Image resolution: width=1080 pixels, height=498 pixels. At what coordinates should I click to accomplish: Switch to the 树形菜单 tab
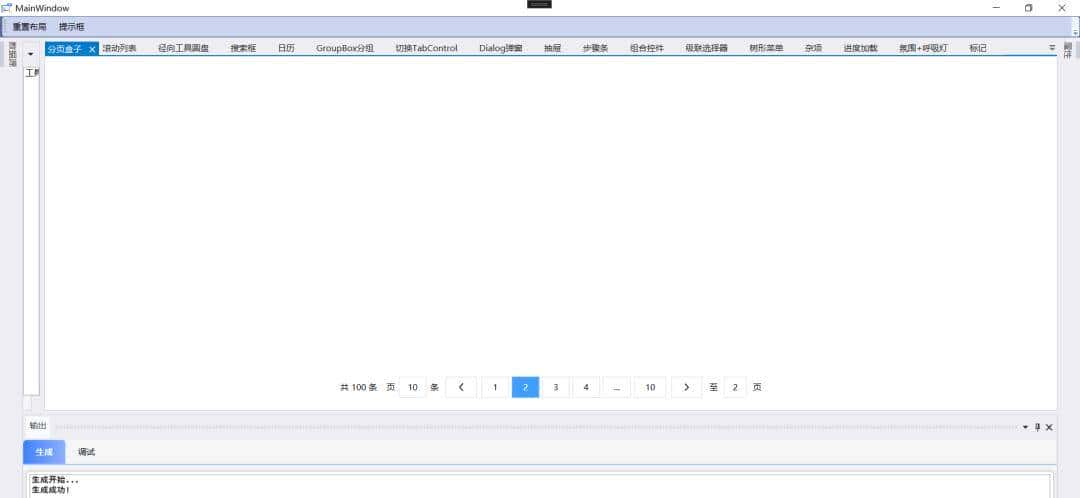[767, 48]
